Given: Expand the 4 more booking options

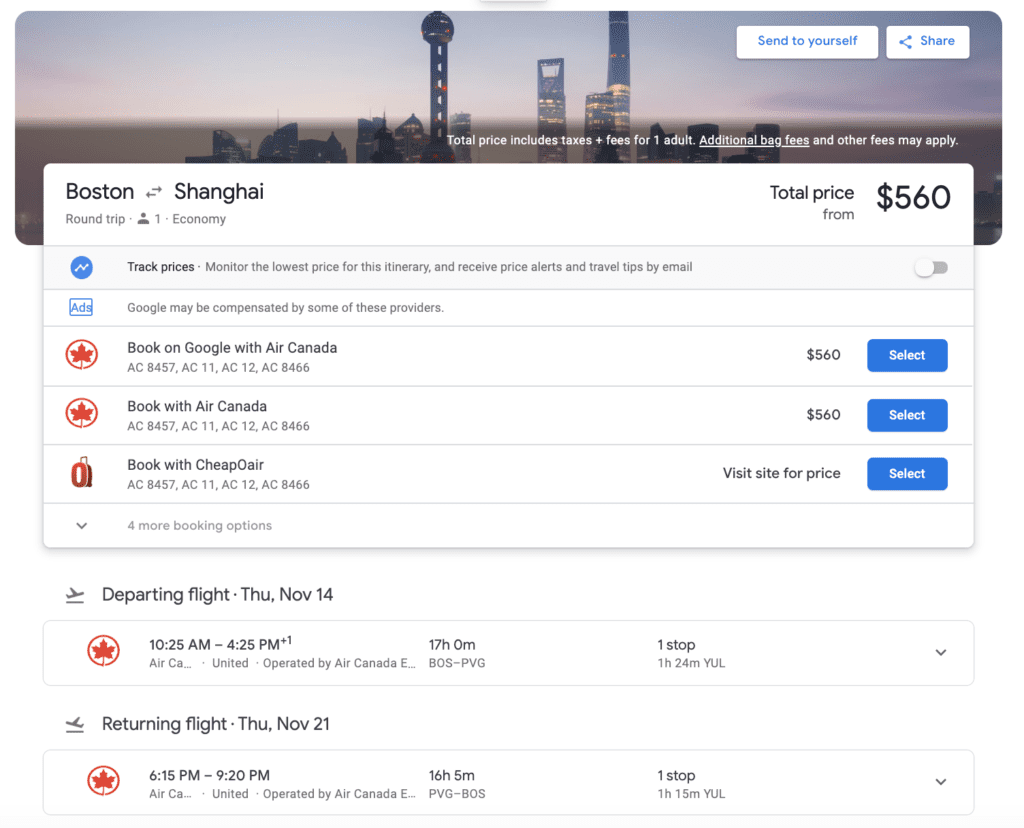Looking at the screenshot, I should (x=81, y=525).
